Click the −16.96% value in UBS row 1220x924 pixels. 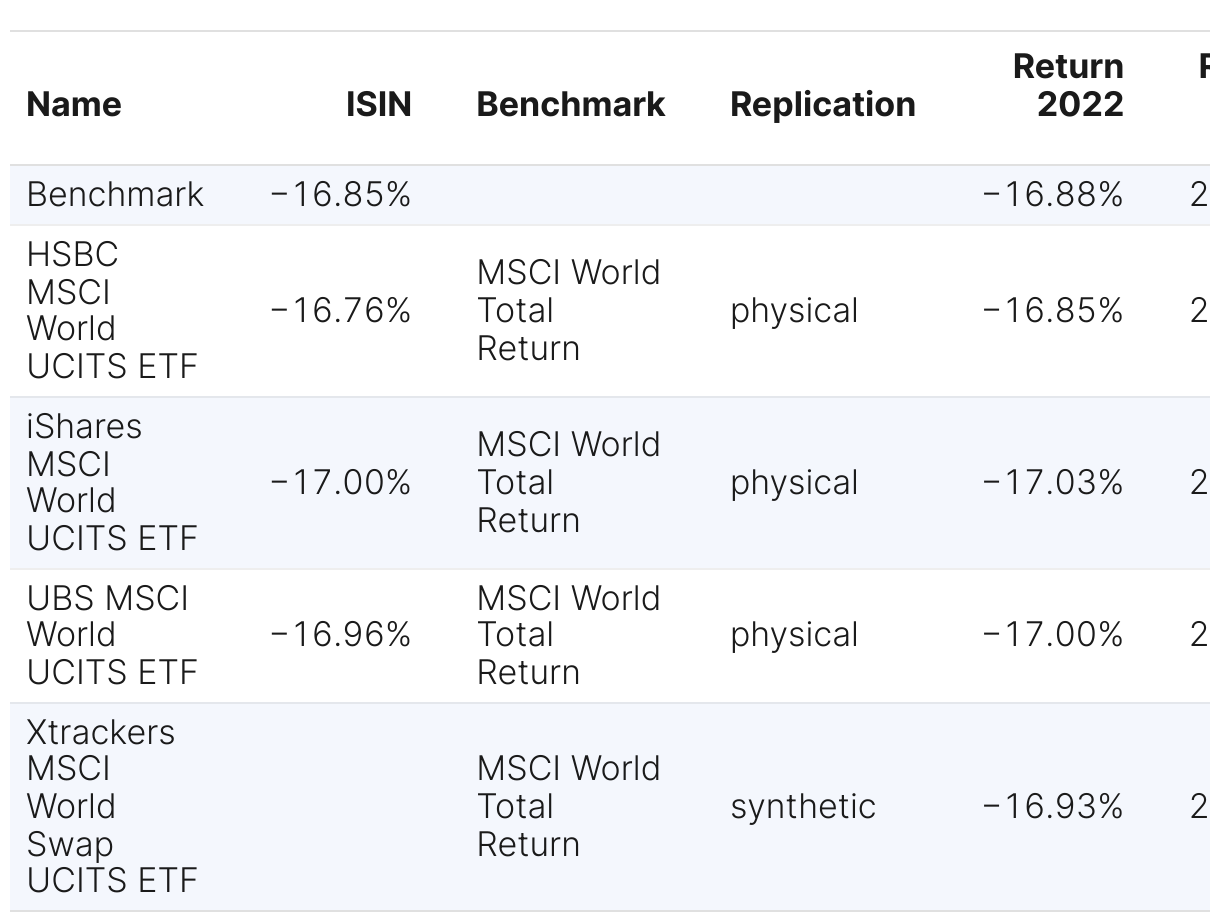pyautogui.click(x=341, y=635)
